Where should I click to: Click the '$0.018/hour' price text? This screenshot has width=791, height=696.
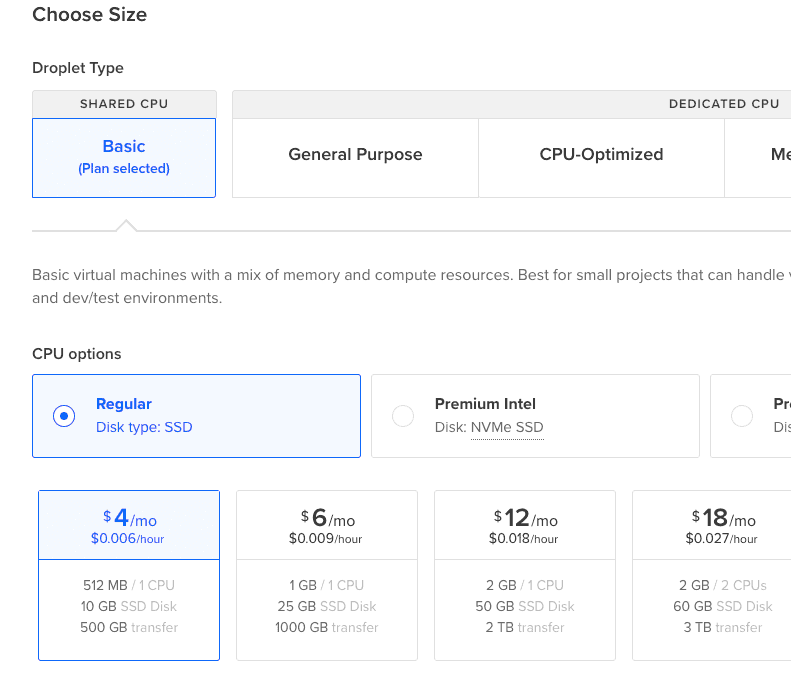[524, 539]
